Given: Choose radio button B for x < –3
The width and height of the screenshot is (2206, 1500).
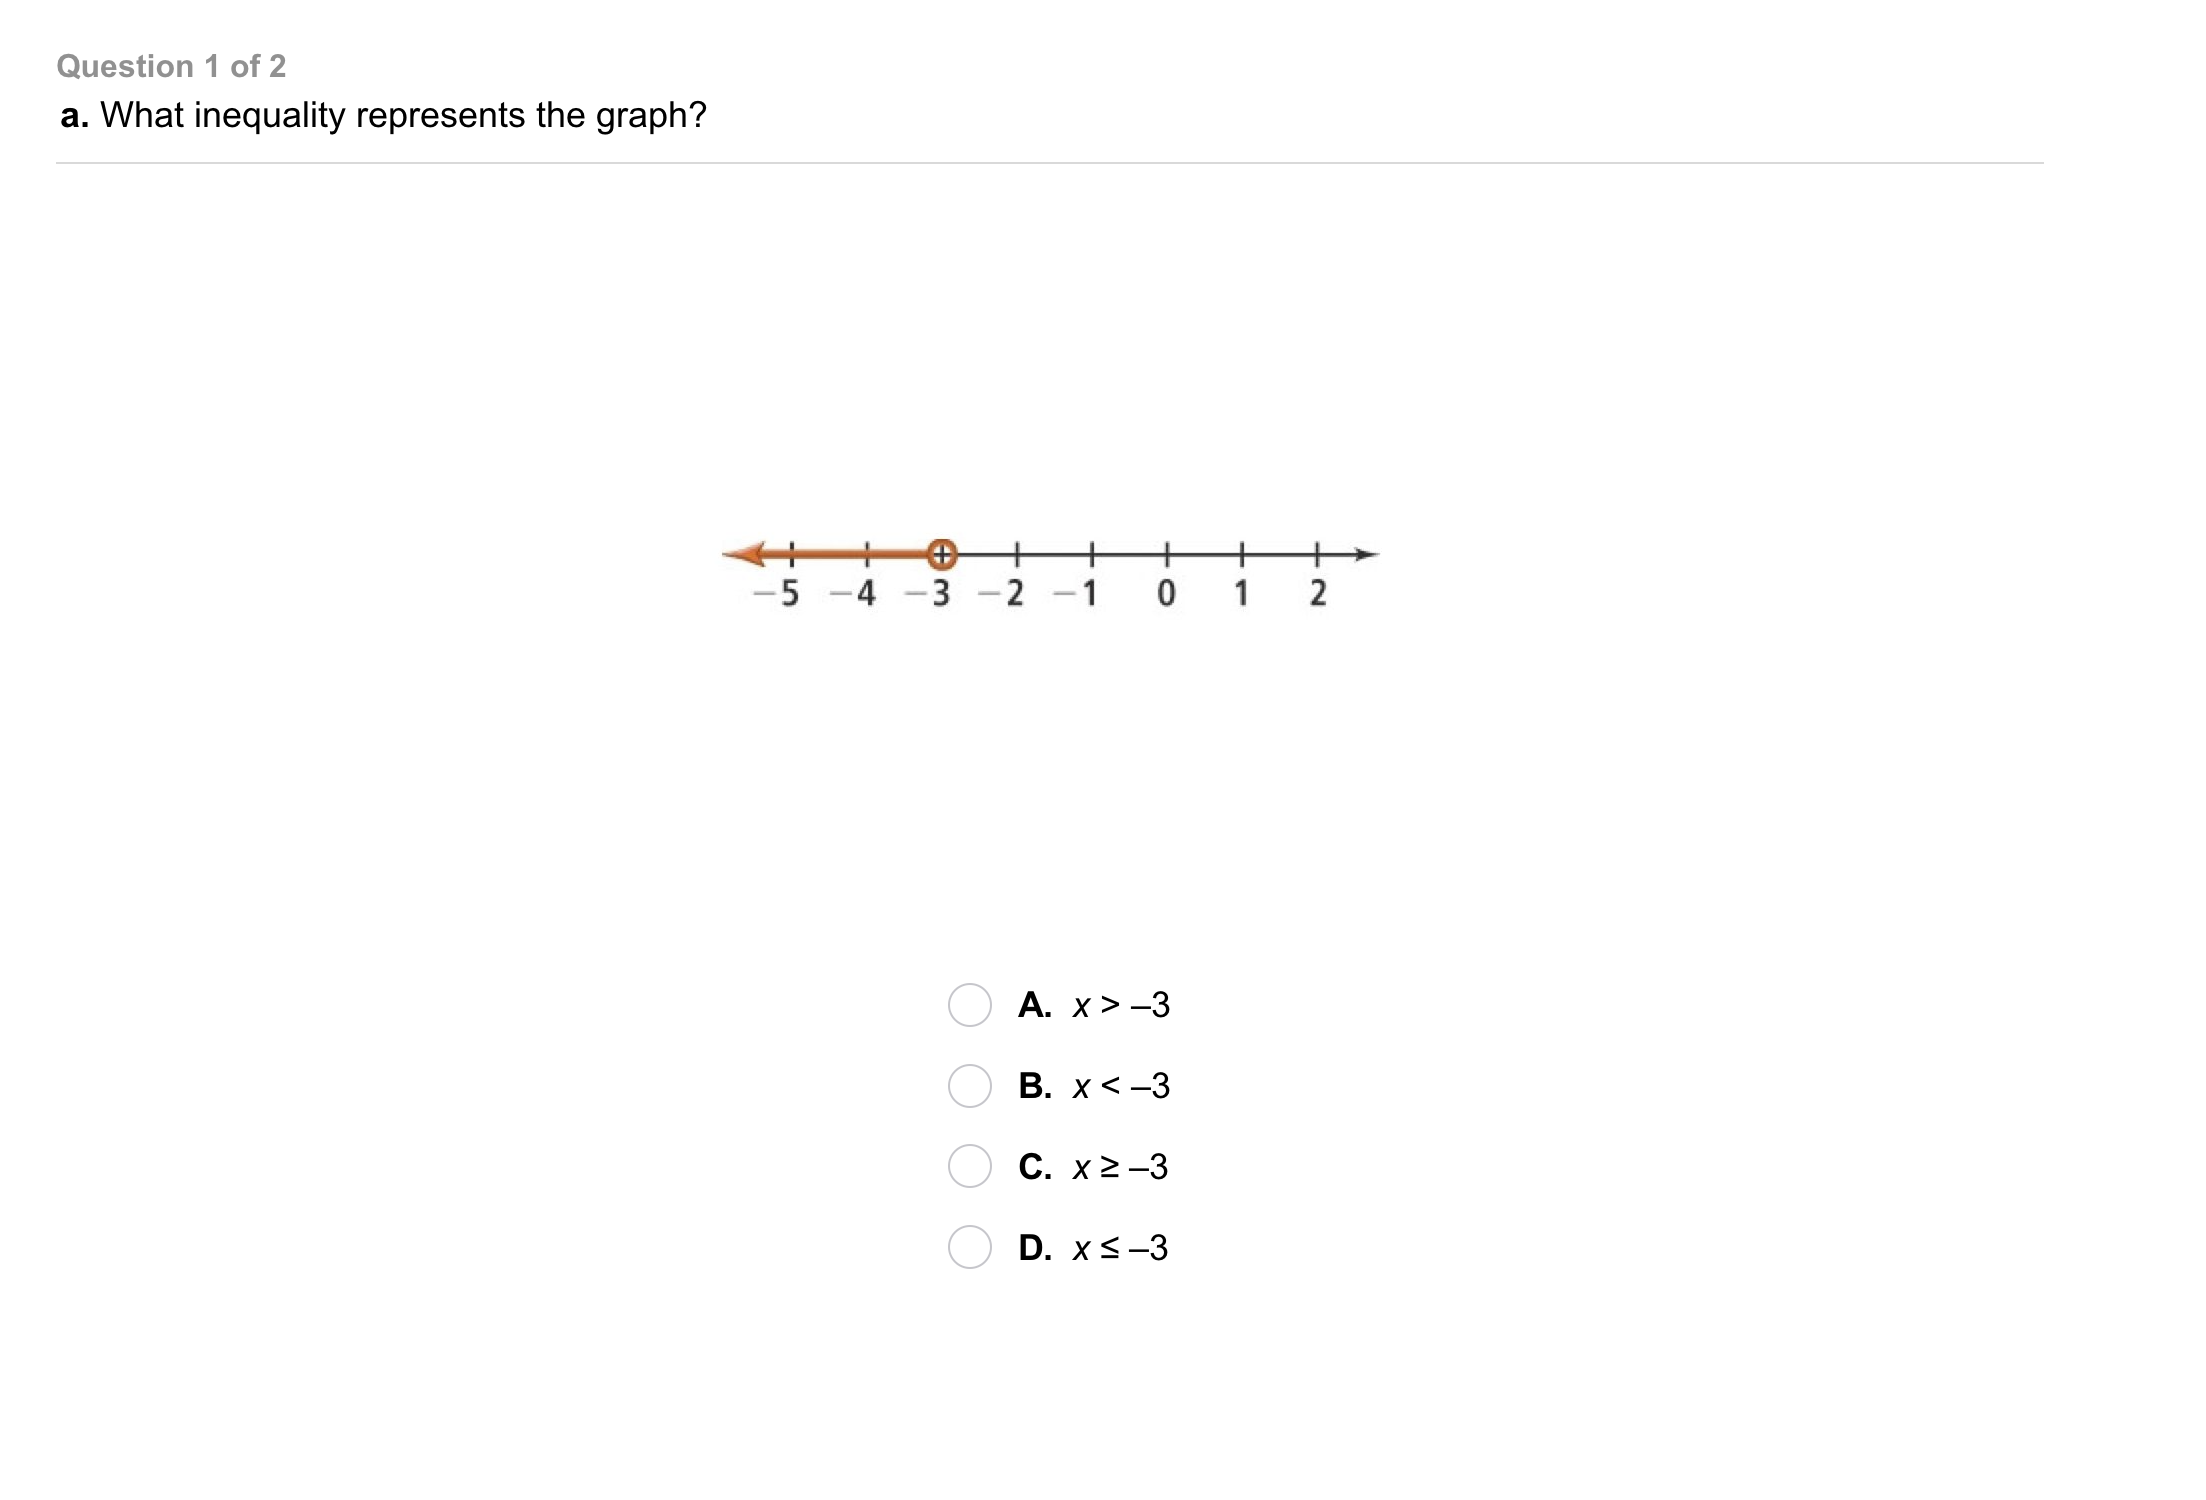Looking at the screenshot, I should coord(969,1086).
